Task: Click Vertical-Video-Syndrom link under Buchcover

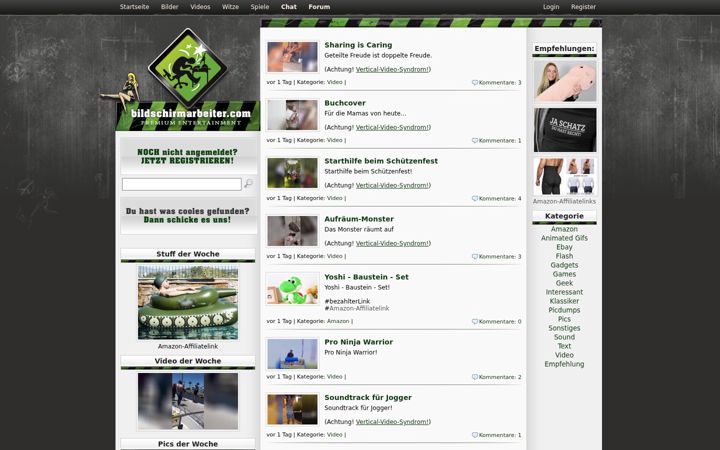Action: [392, 127]
